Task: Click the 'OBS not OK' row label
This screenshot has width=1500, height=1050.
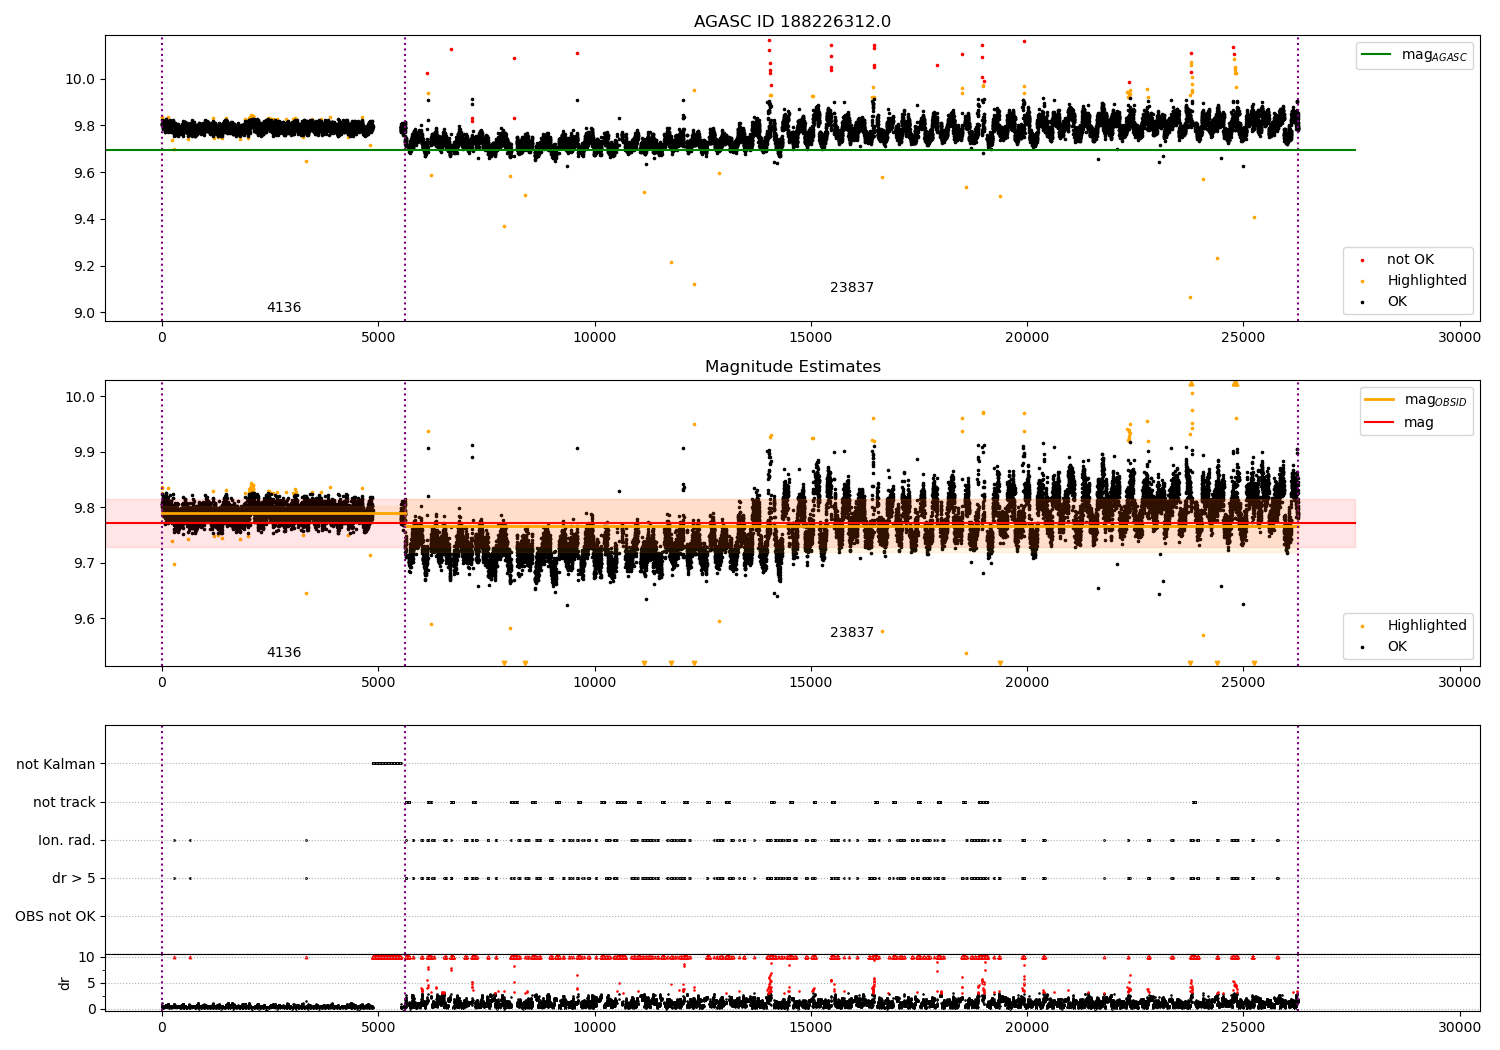Action: (55, 916)
